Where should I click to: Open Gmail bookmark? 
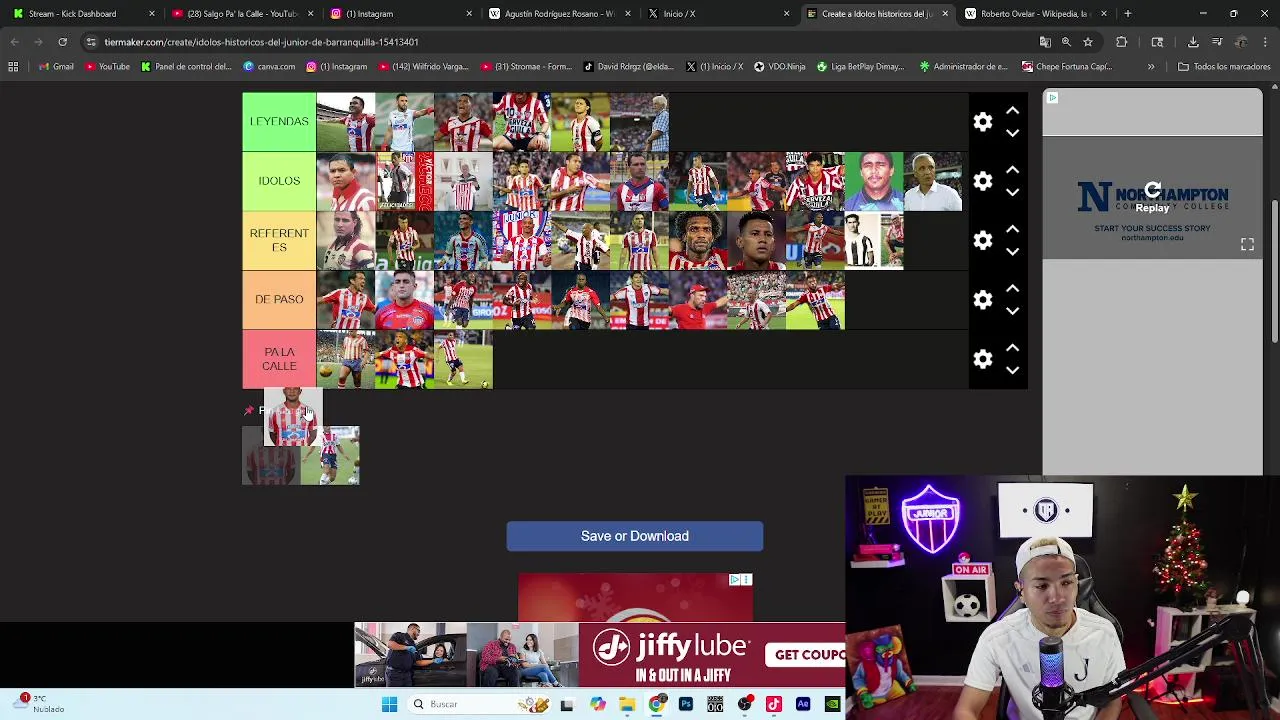[55, 67]
